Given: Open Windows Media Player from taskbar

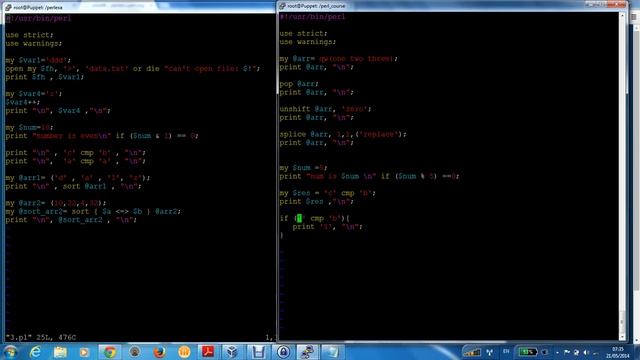Looking at the screenshot, I should (x=84, y=352).
